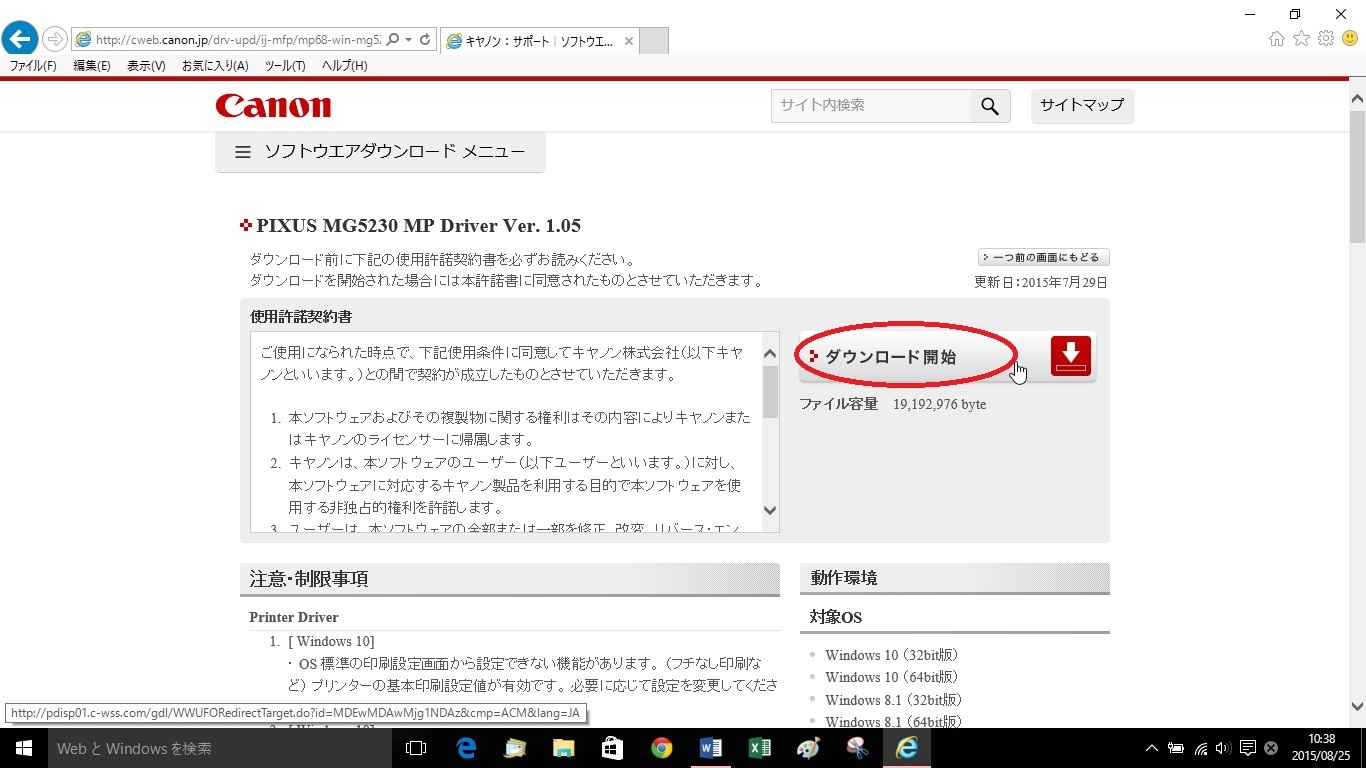Click PIXUS MG5230 MP Driver Ver. 1.05 heading
The width and height of the screenshot is (1366, 768).
click(418, 226)
